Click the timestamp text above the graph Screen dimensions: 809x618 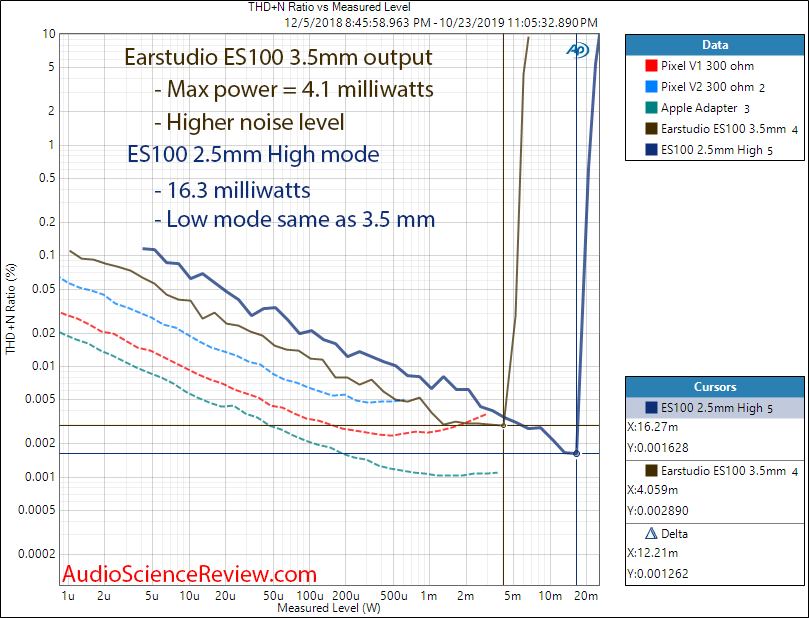click(441, 23)
